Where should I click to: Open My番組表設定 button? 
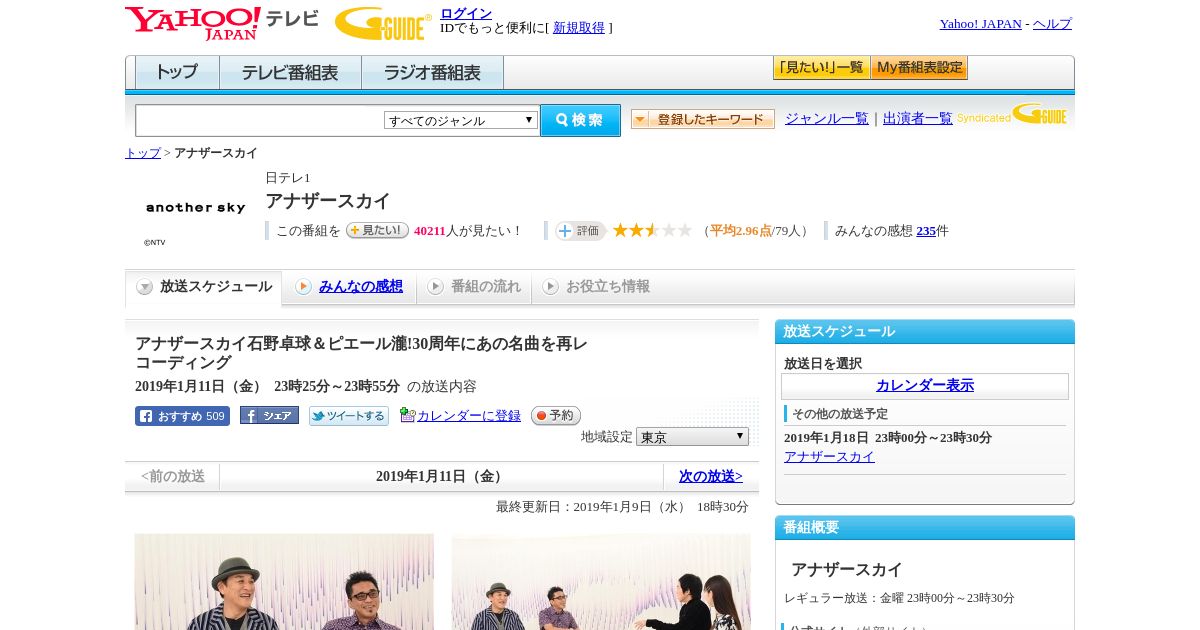click(919, 68)
